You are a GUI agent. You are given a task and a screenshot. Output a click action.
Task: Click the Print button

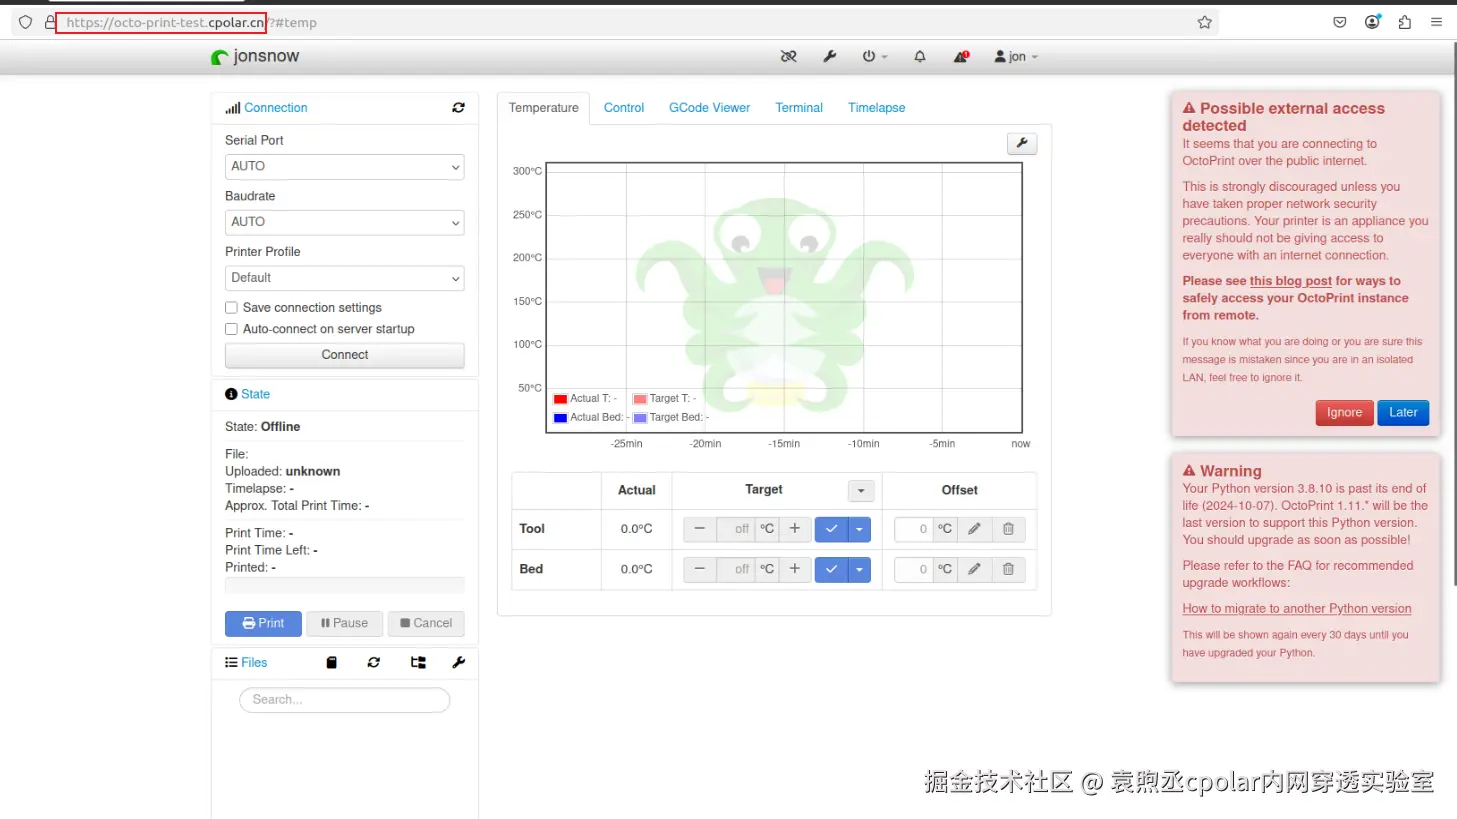(x=263, y=623)
